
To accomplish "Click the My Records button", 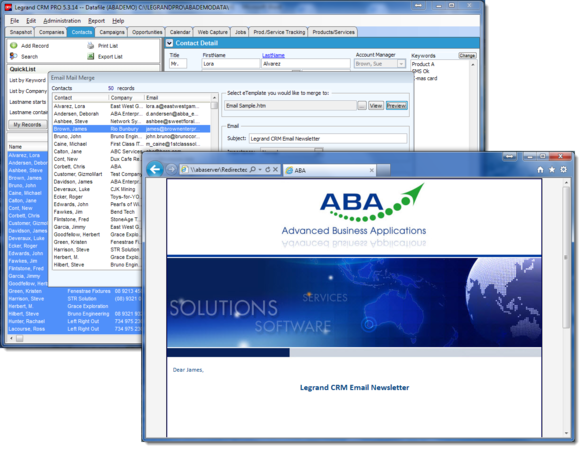I will coord(27,125).
